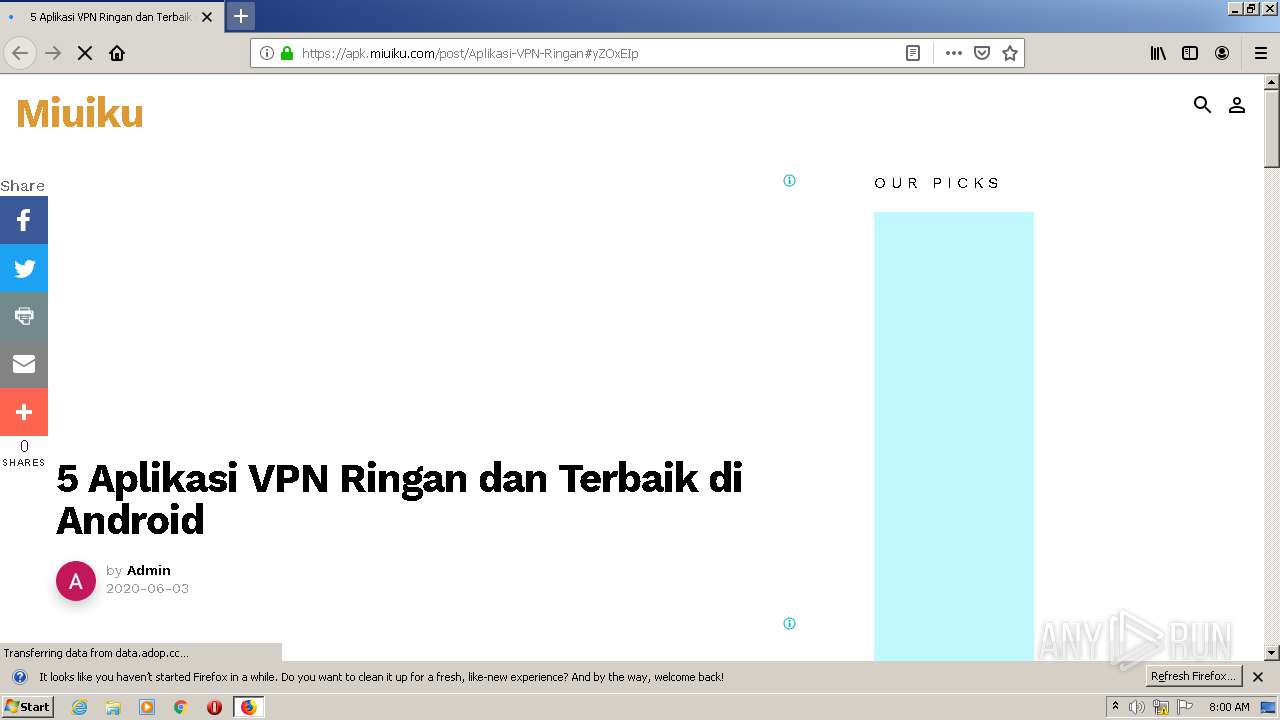Open the network tray icon
Image resolution: width=1280 pixels, height=720 pixels.
(1161, 707)
